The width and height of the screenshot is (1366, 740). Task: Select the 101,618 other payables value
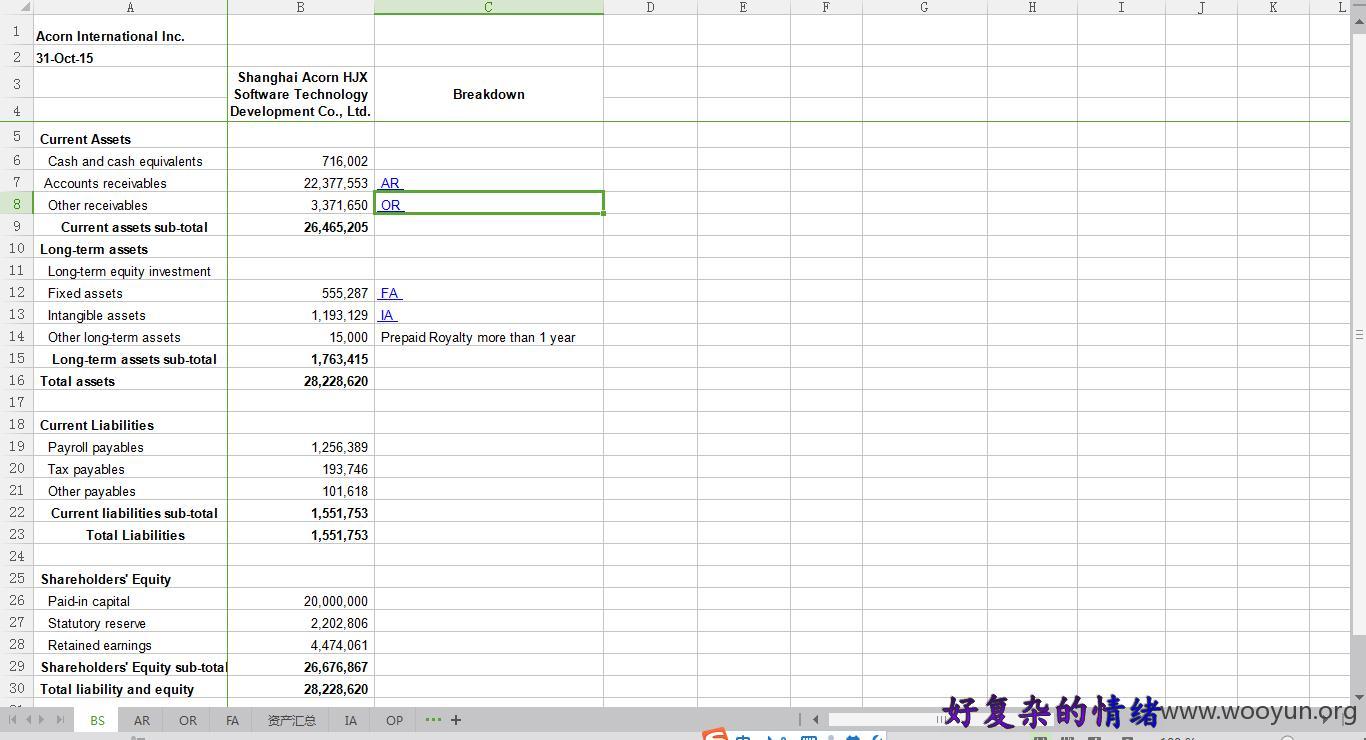tap(301, 491)
